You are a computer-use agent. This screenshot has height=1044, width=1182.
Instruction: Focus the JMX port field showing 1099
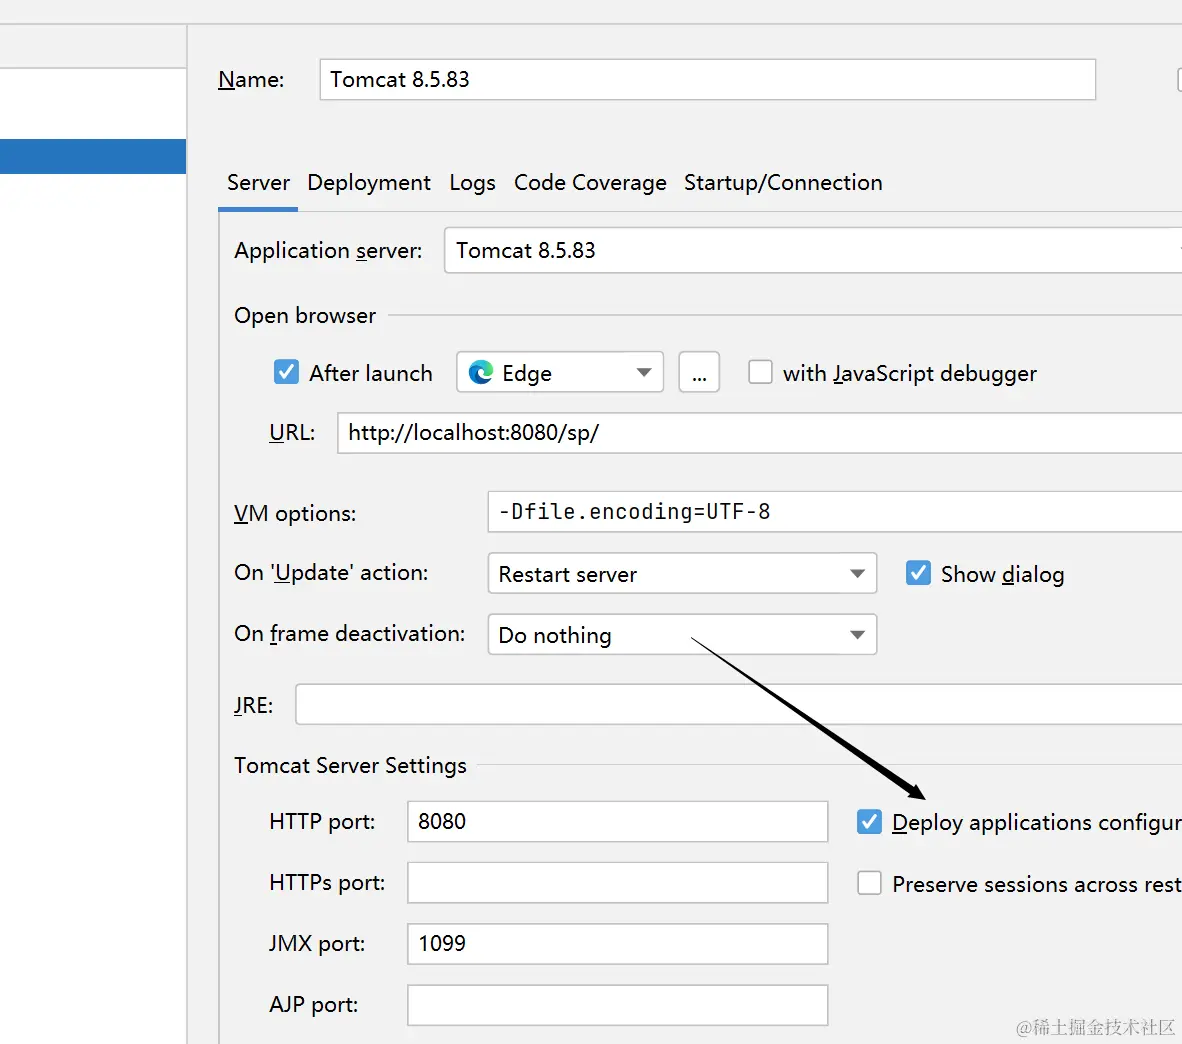point(617,944)
